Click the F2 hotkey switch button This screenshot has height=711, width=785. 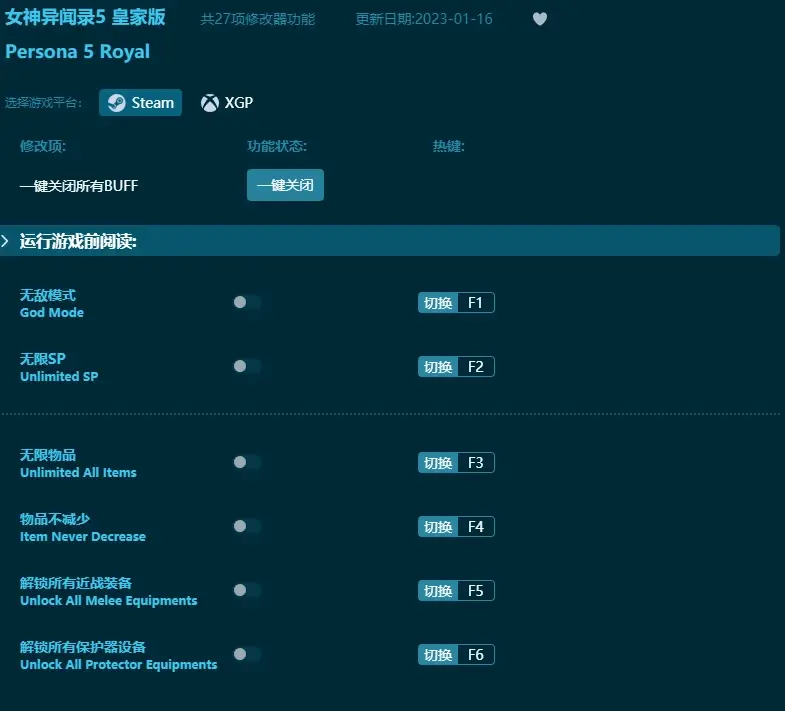456,367
